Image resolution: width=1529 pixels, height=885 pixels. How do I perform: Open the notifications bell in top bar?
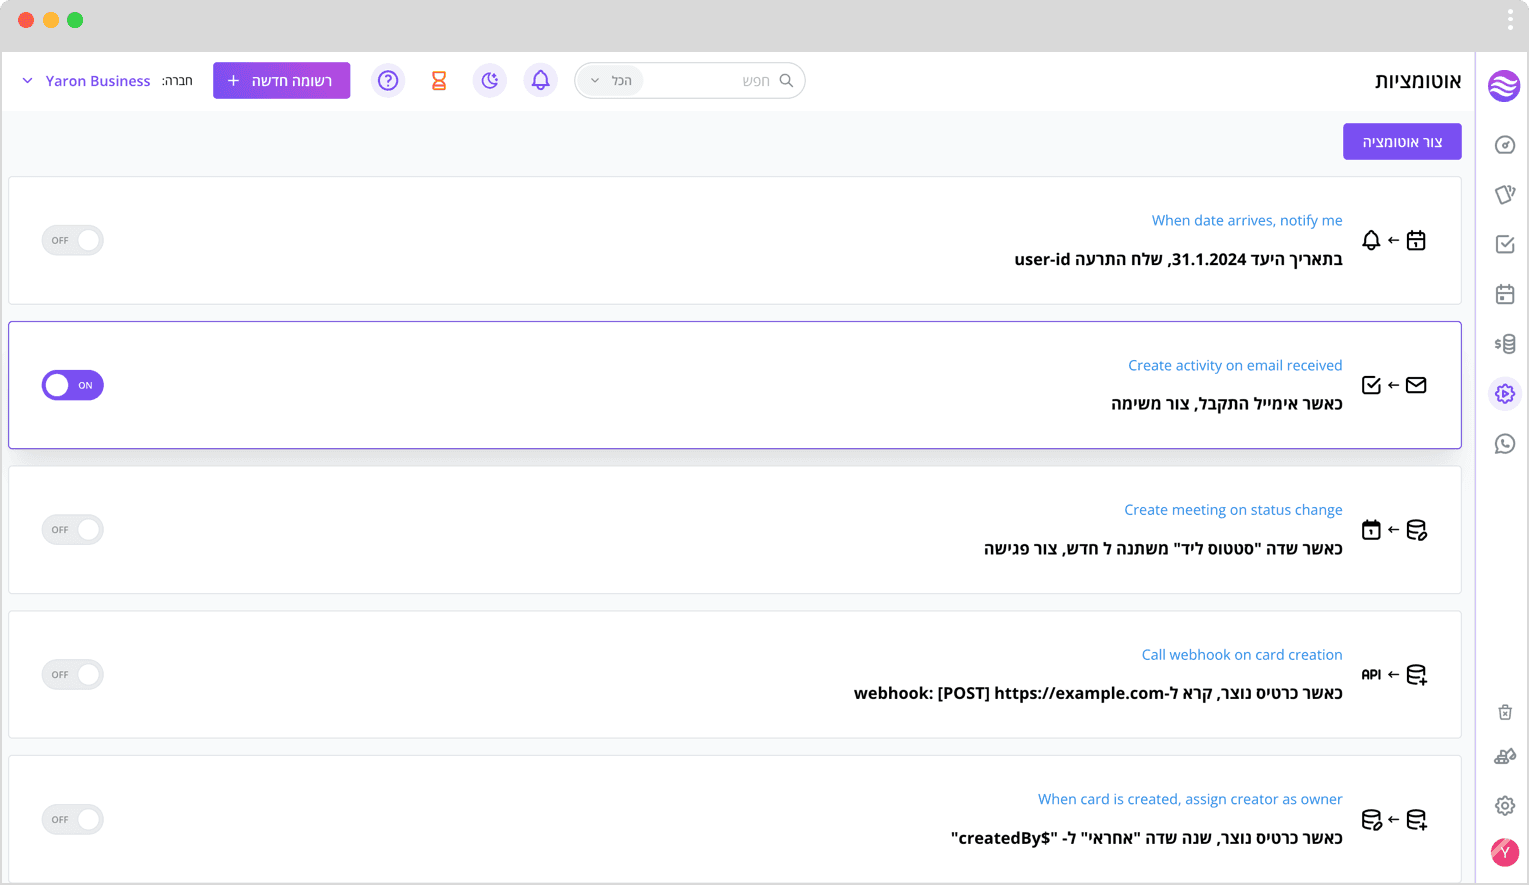click(x=540, y=81)
